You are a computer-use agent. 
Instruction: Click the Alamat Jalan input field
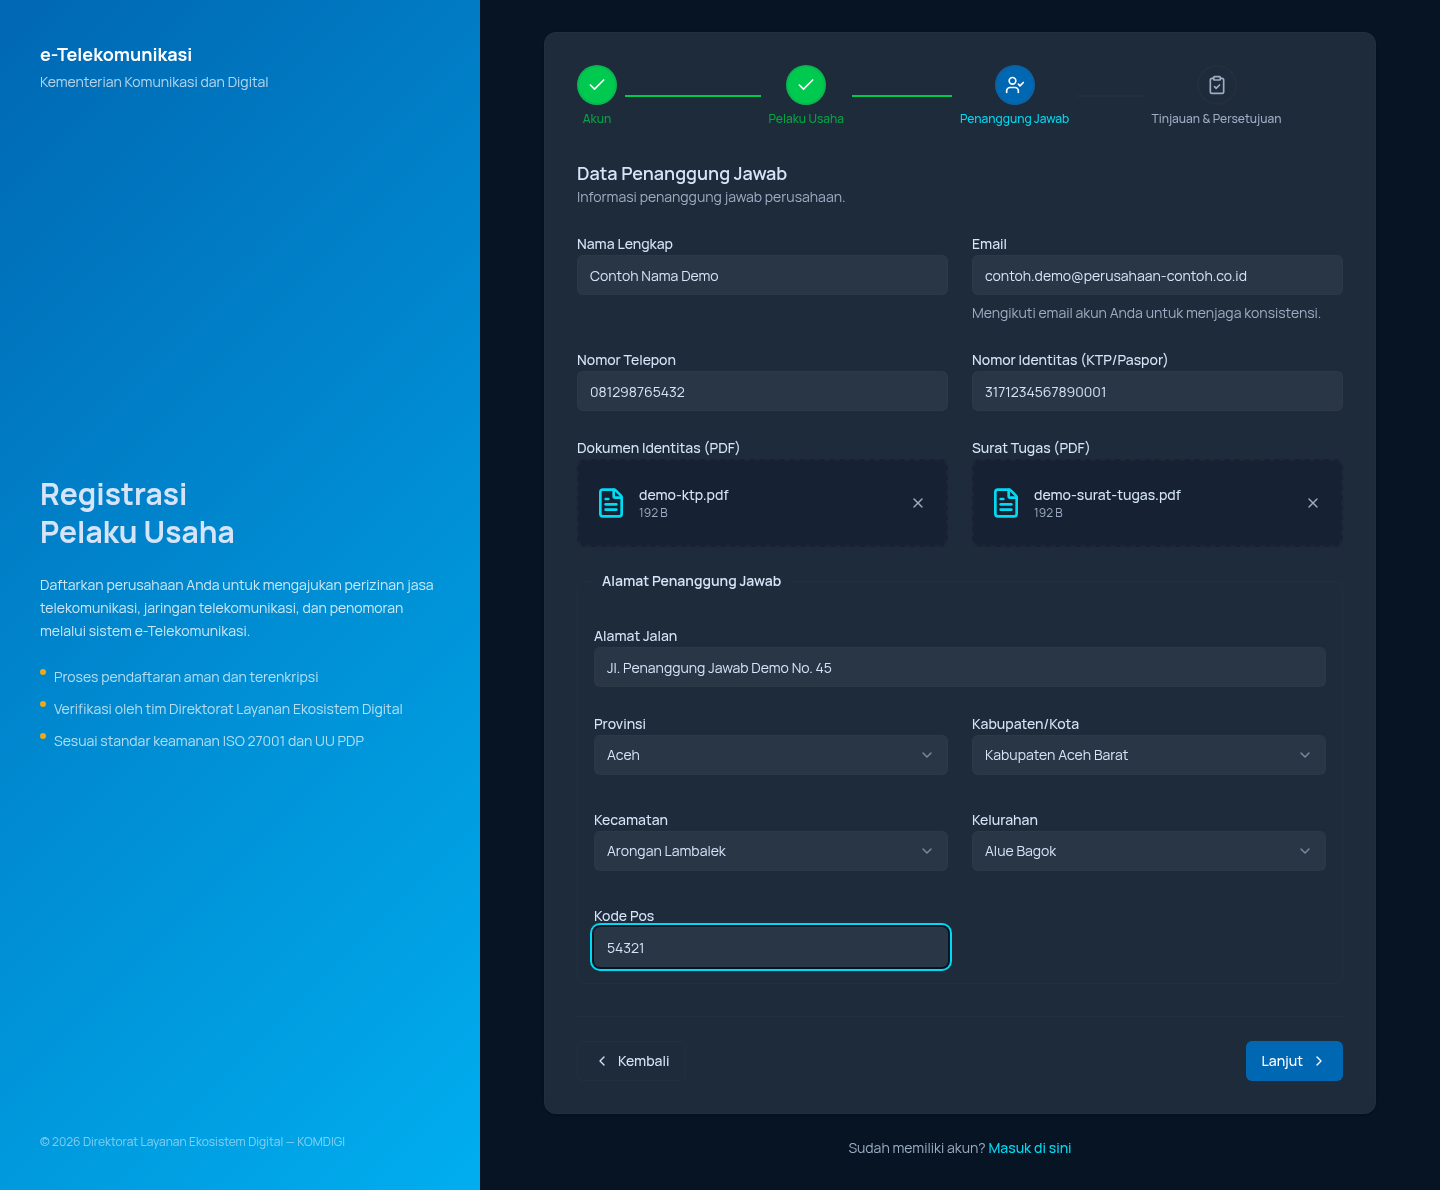pyautogui.click(x=960, y=667)
